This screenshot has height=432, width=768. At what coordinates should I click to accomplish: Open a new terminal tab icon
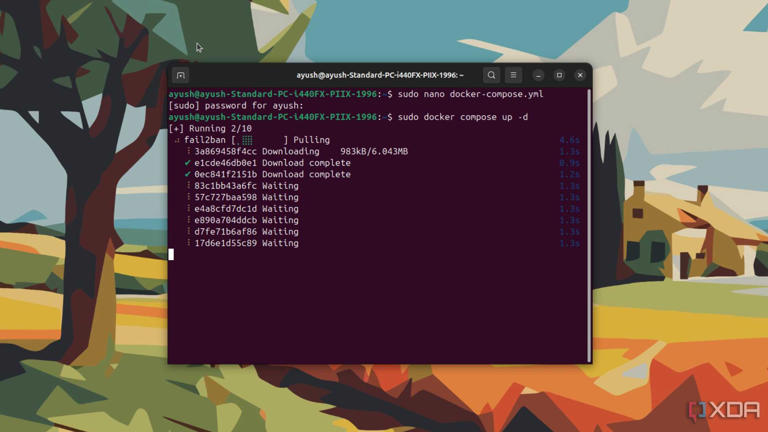pyautogui.click(x=180, y=75)
